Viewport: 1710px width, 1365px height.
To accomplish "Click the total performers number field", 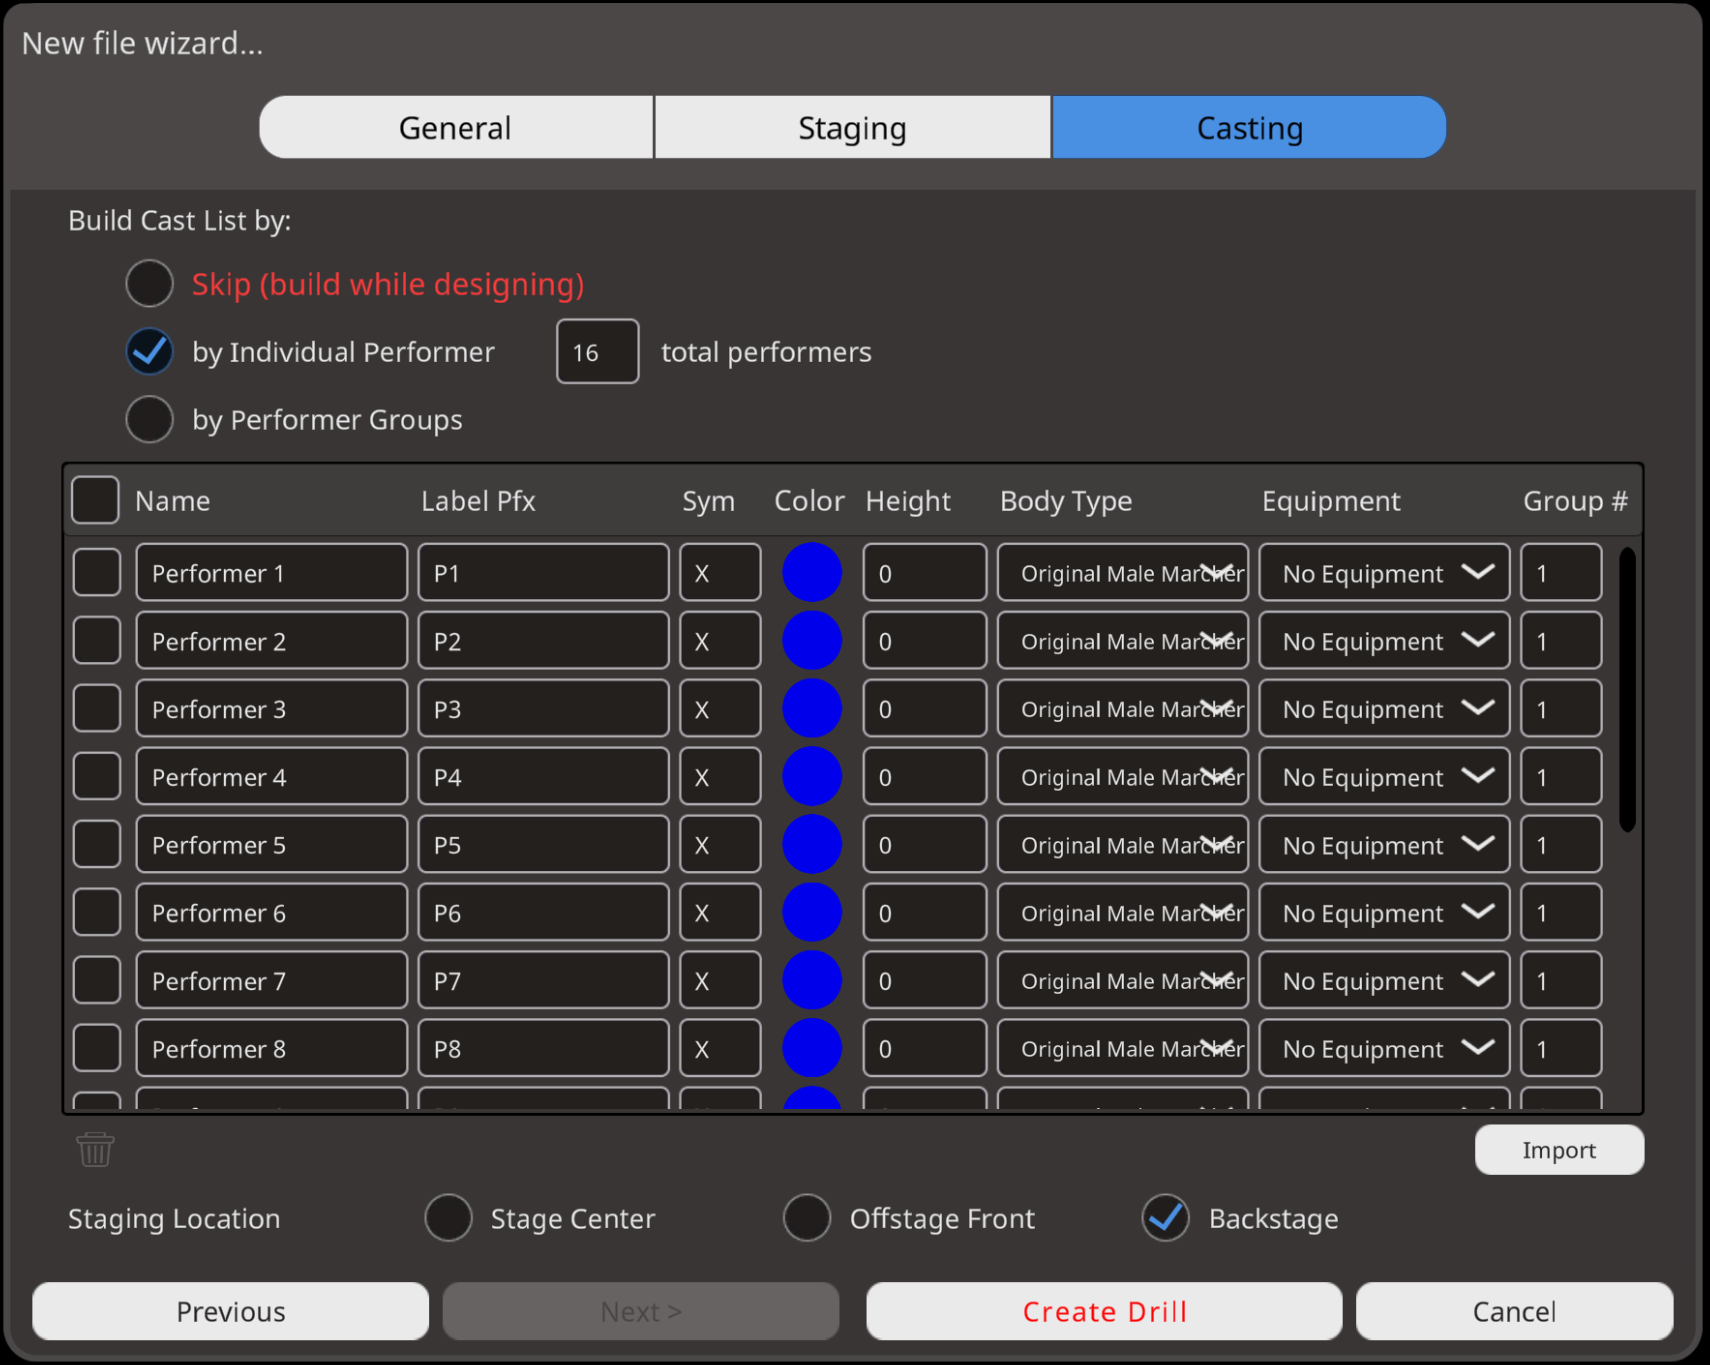I will click(x=597, y=352).
